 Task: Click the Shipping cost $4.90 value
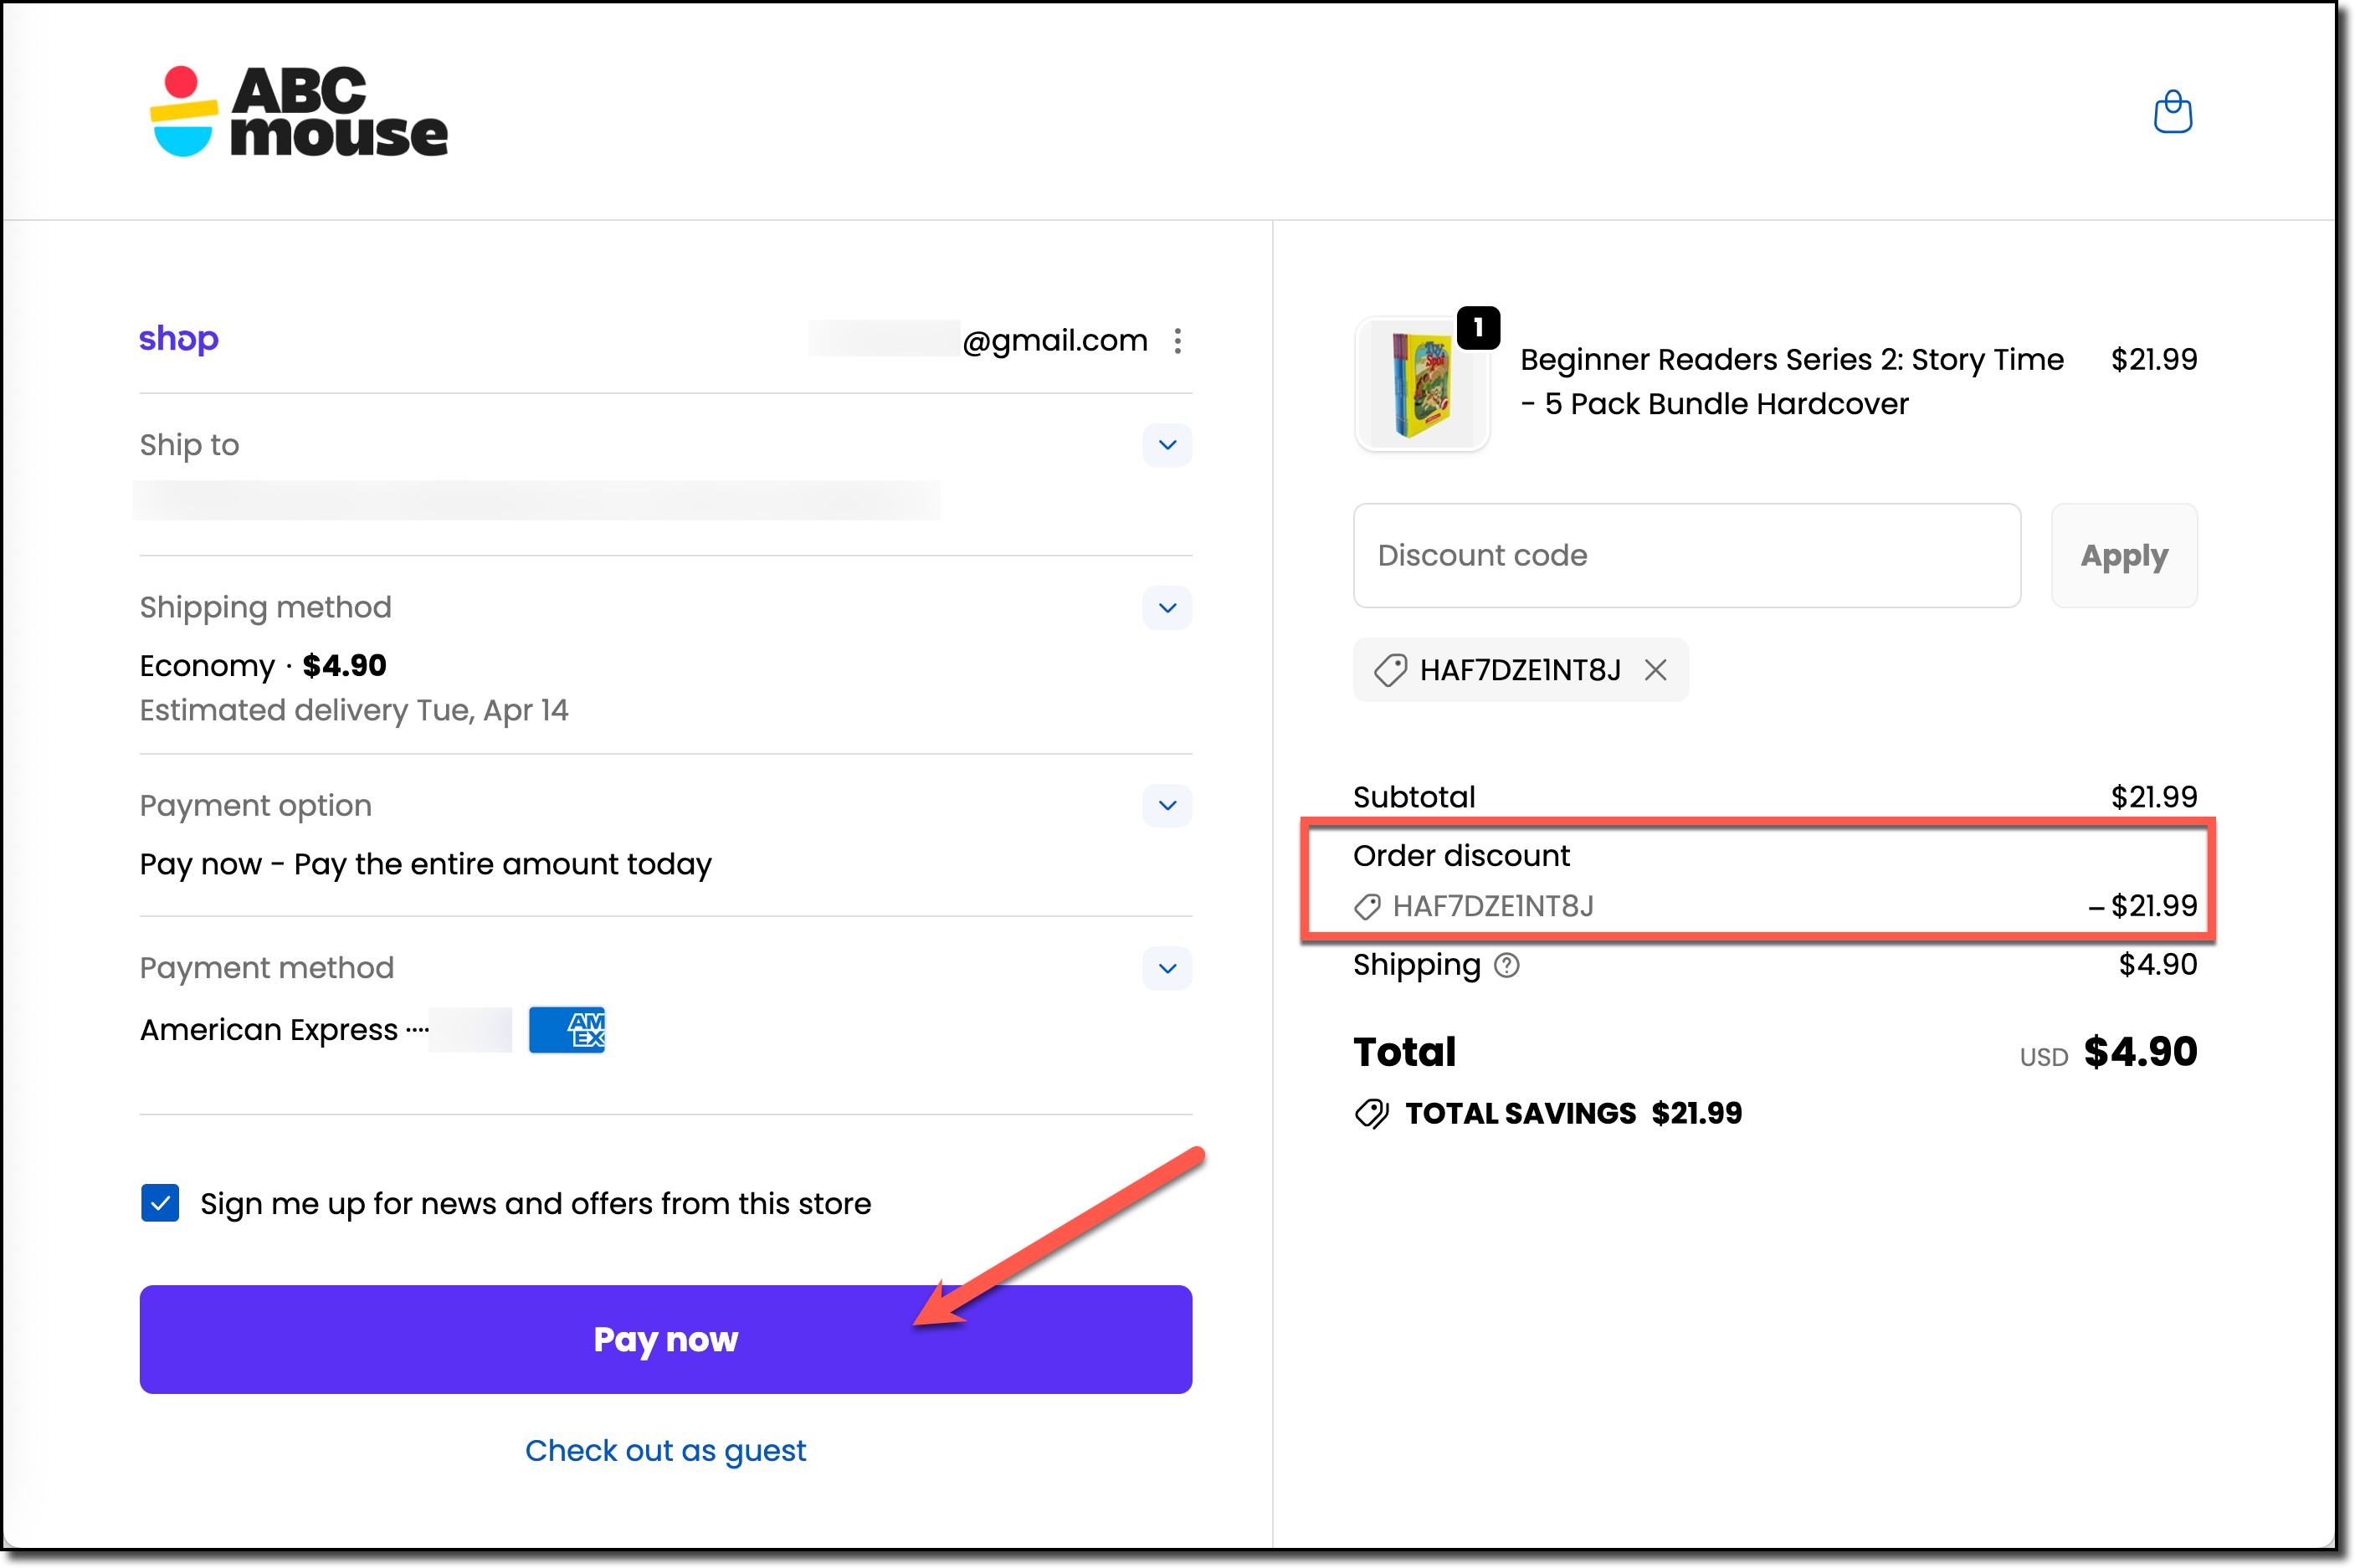[2158, 964]
